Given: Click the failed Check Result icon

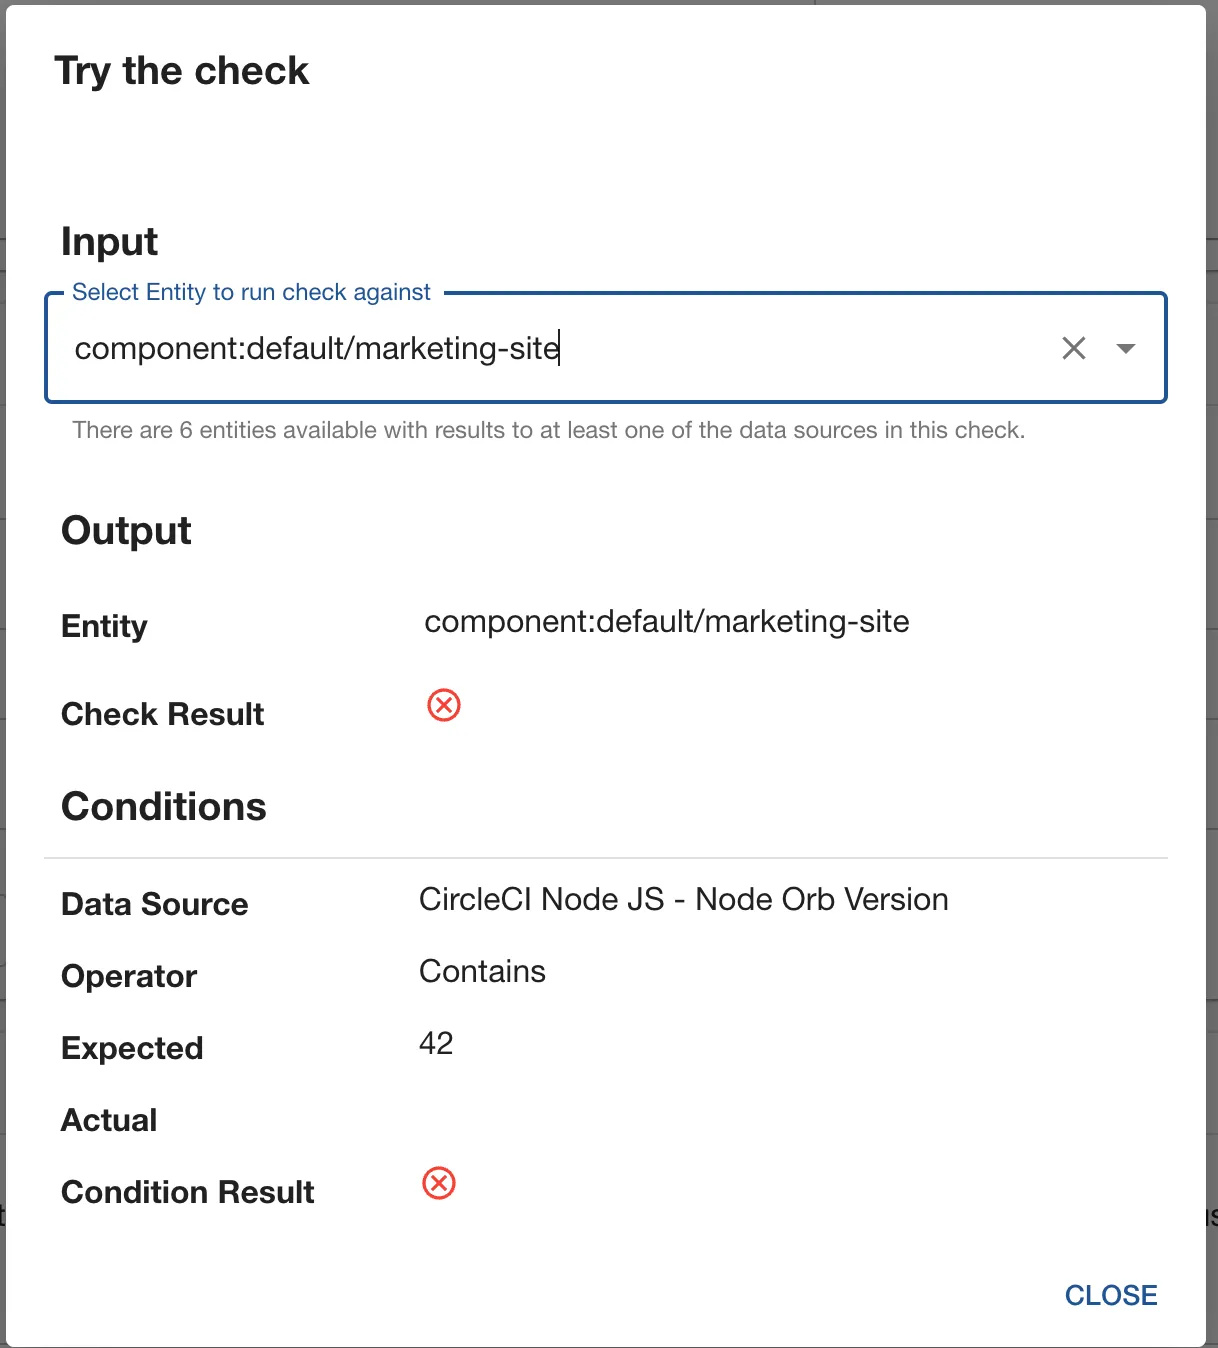Looking at the screenshot, I should tap(444, 705).
